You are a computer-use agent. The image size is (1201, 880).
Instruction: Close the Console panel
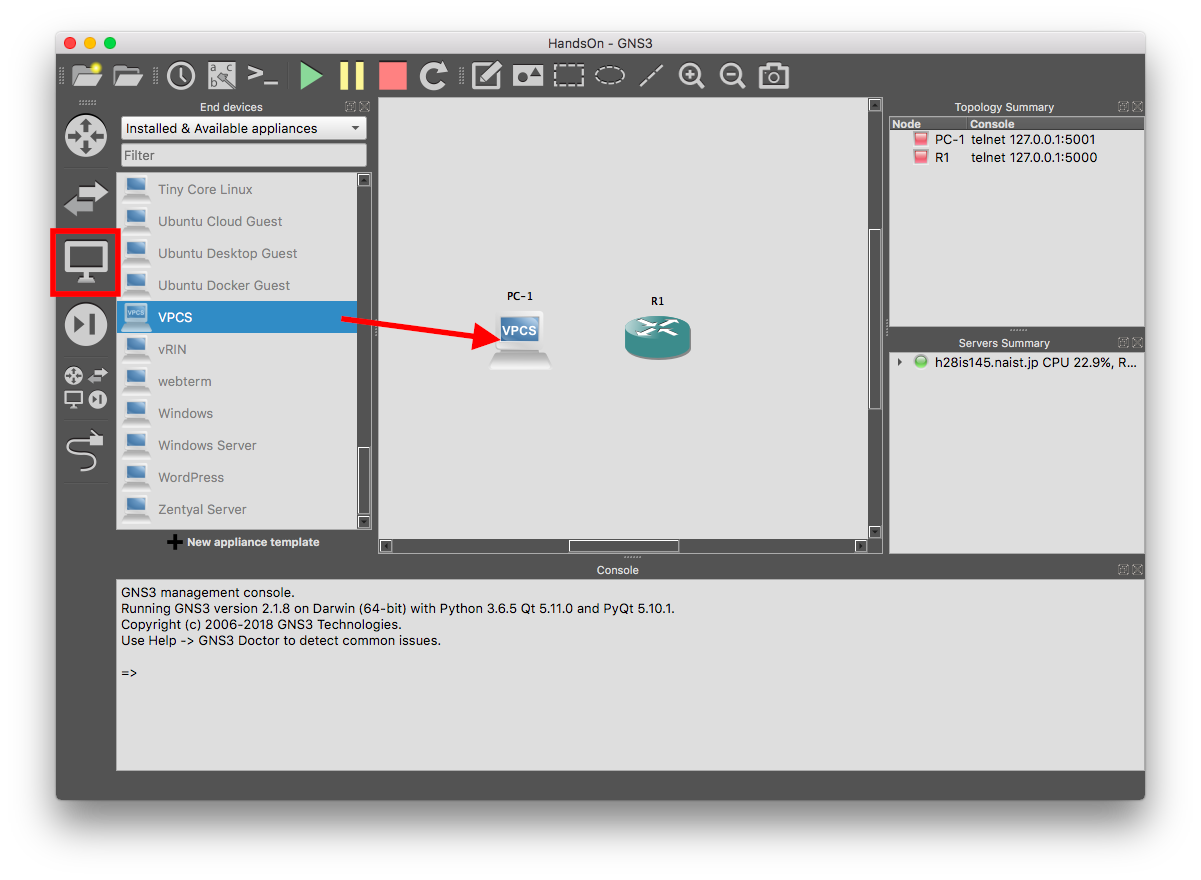tap(1138, 570)
